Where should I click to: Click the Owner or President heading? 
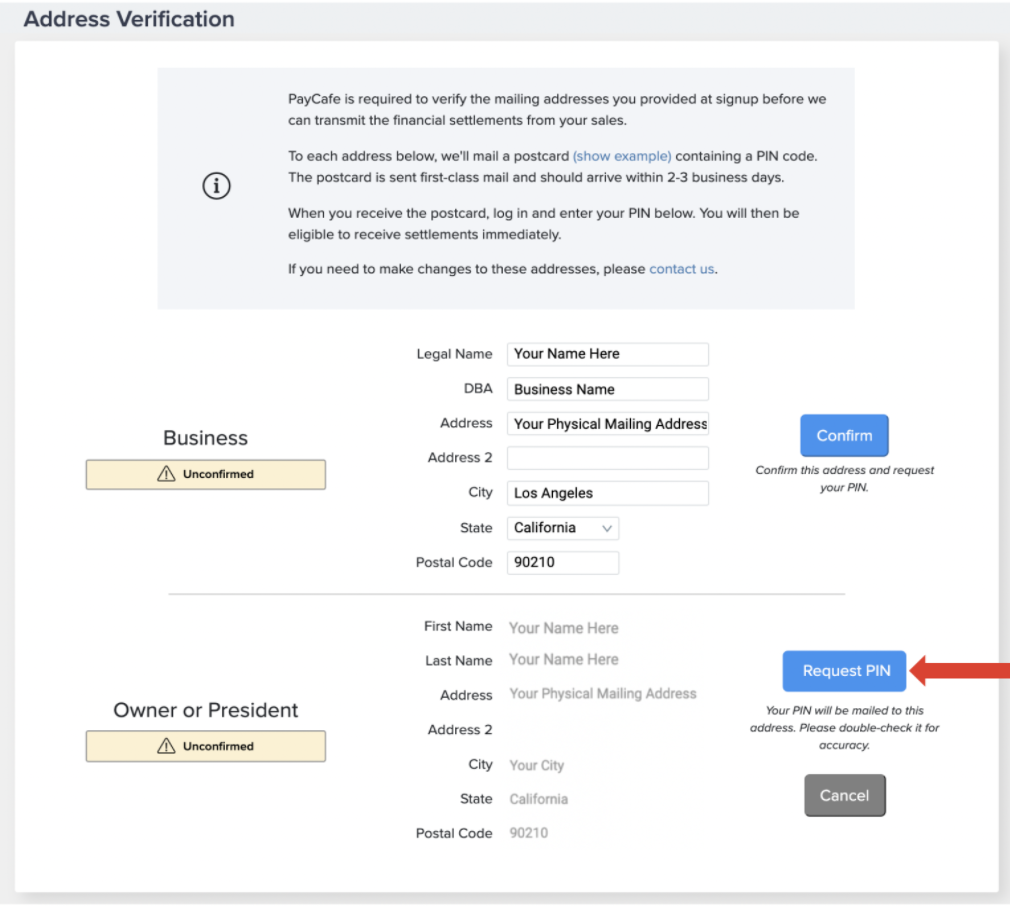(x=205, y=710)
